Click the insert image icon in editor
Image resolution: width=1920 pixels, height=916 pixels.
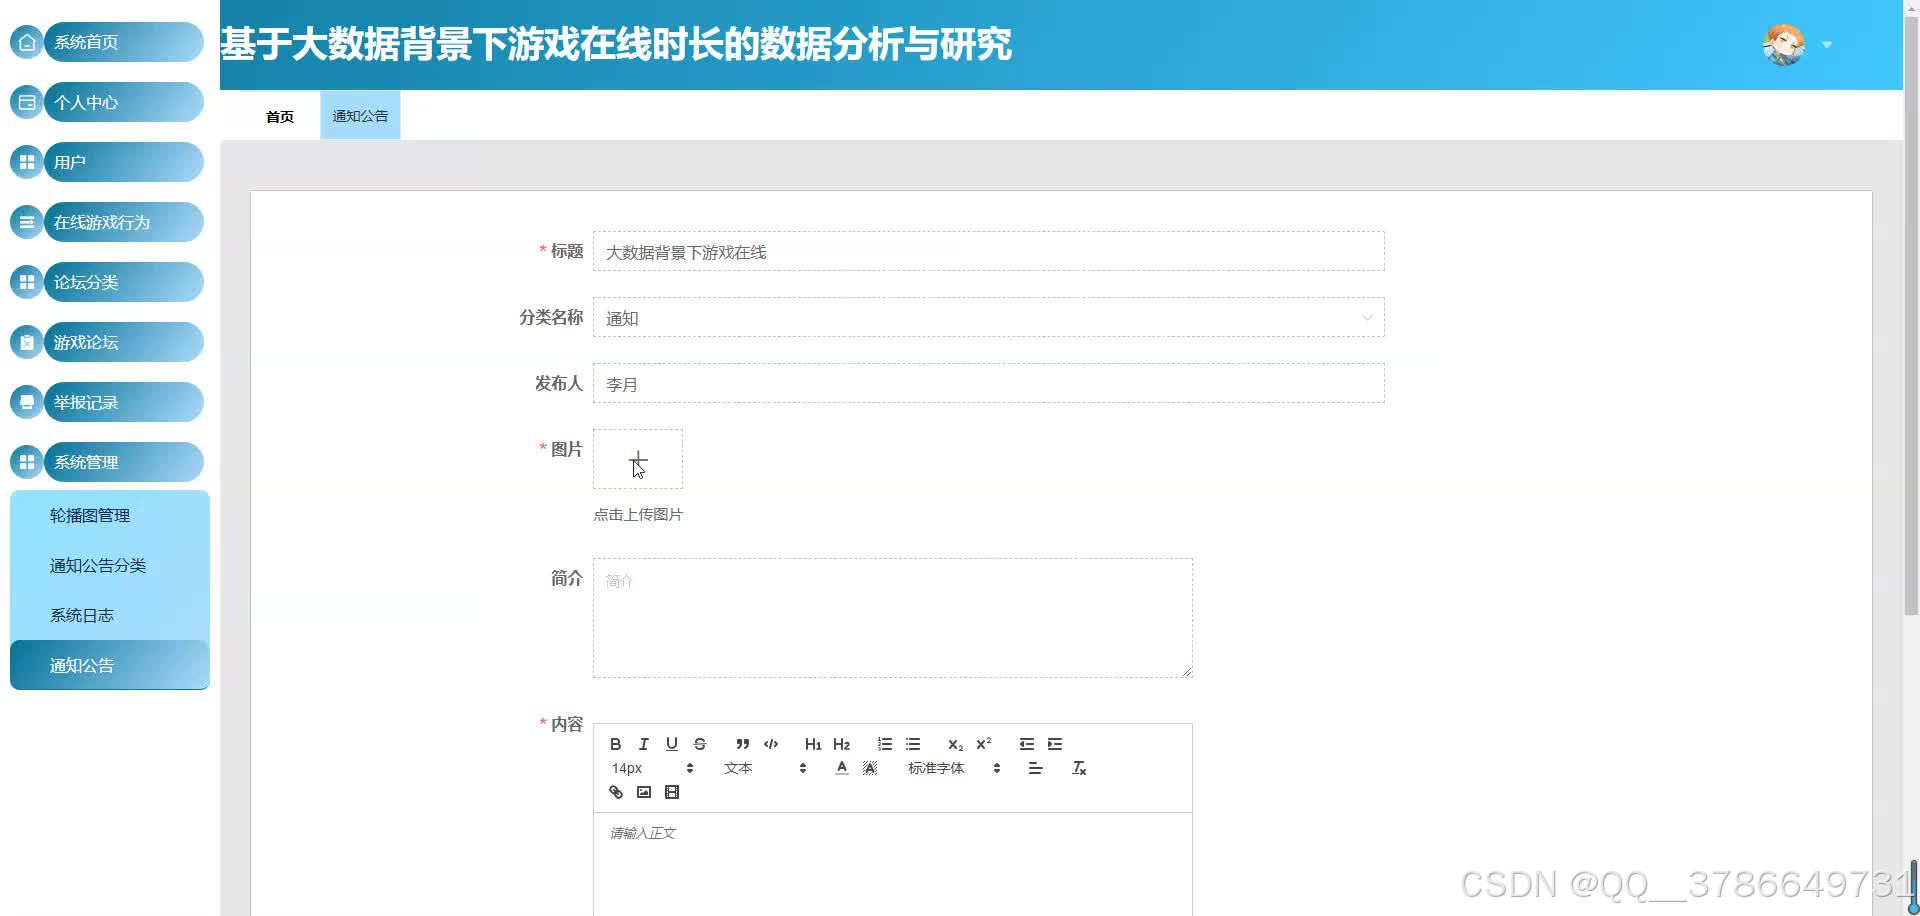tap(643, 791)
